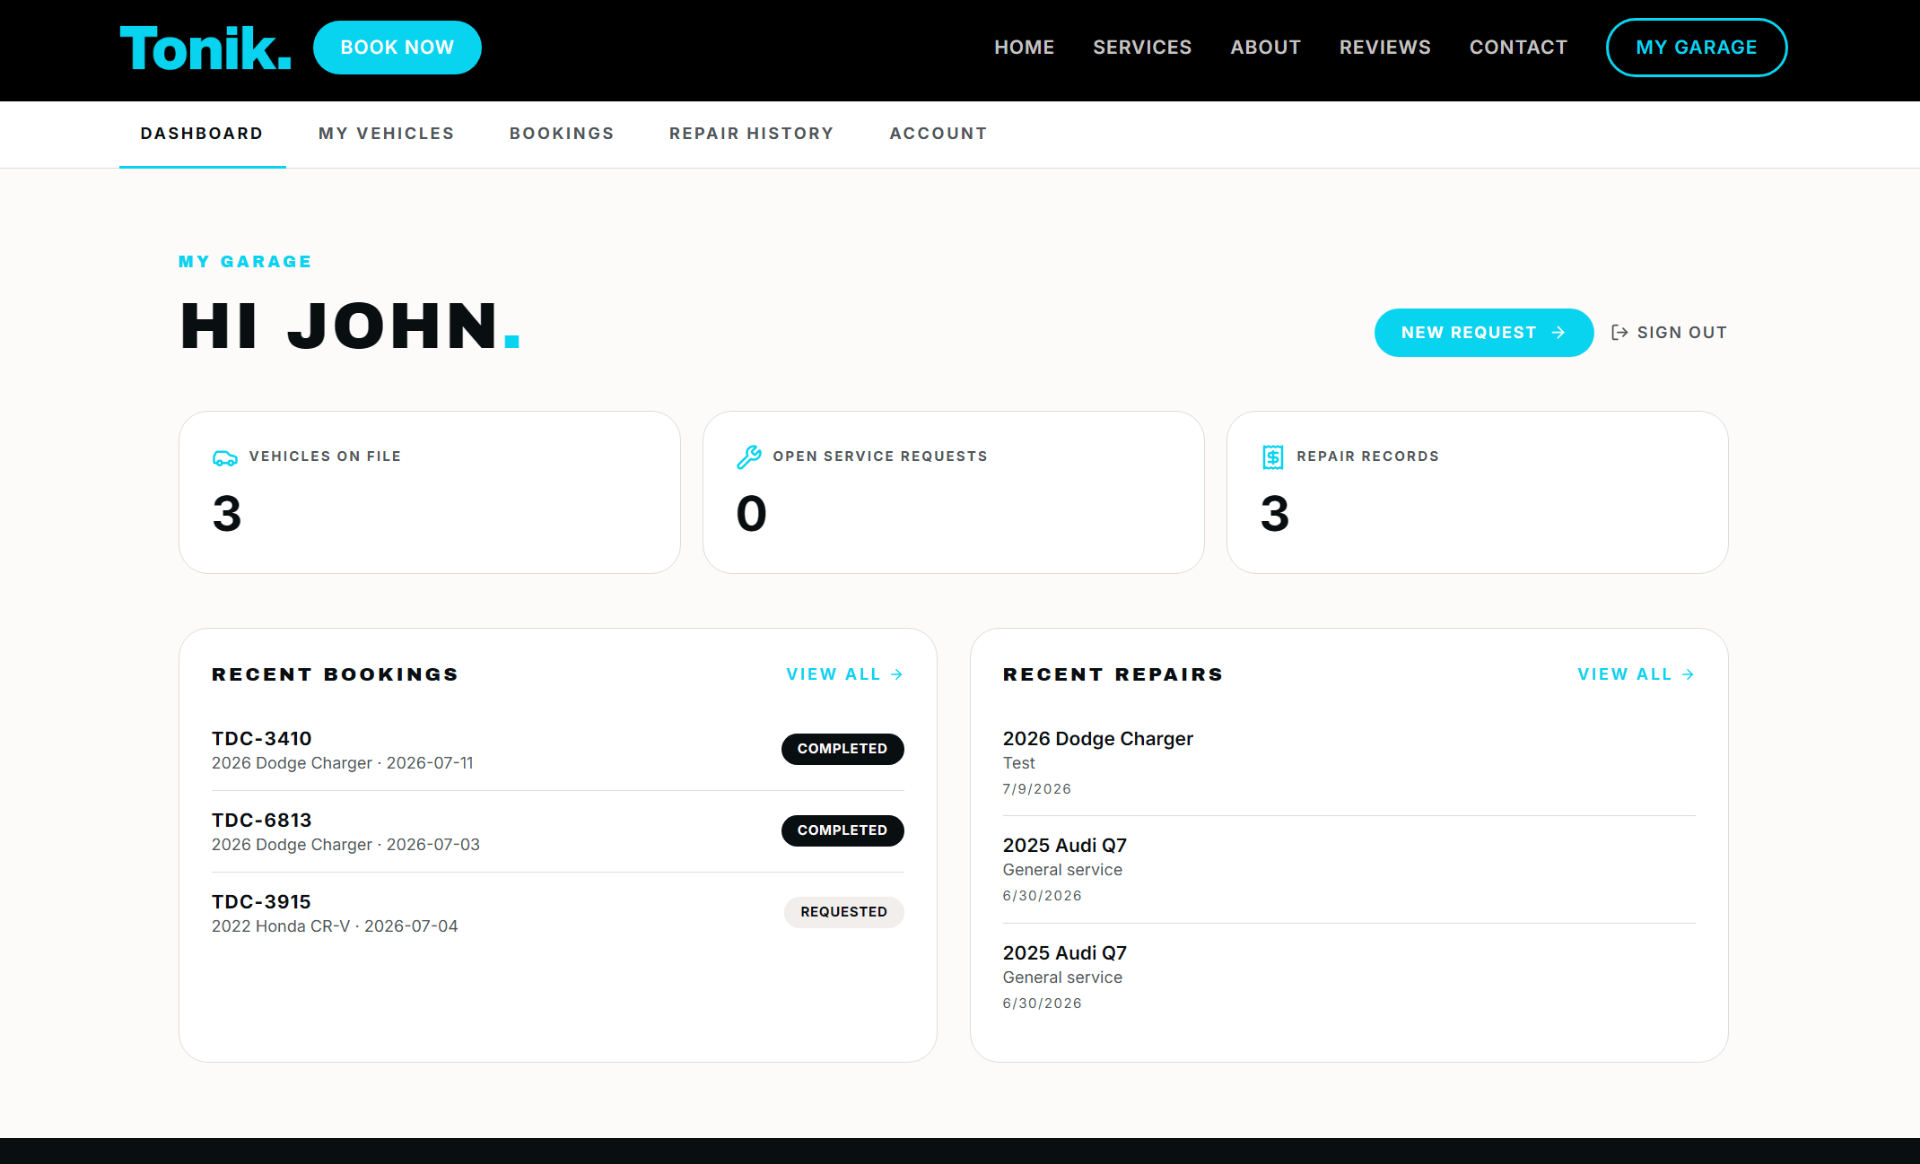This screenshot has width=1920, height=1164.
Task: Click the '2026 Dodge Charger · 2026-07-11' line
Action: coord(342,763)
